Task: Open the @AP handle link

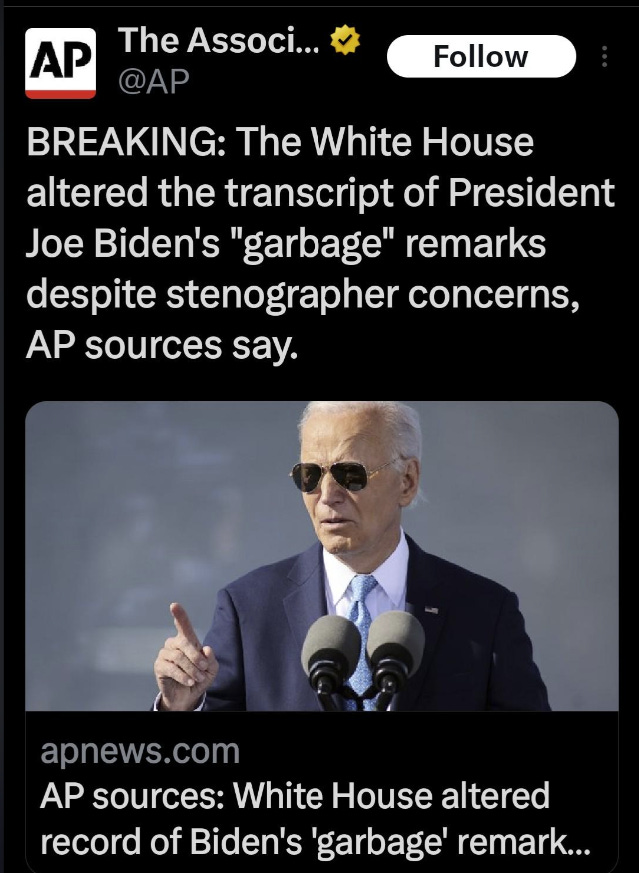Action: coord(153,81)
